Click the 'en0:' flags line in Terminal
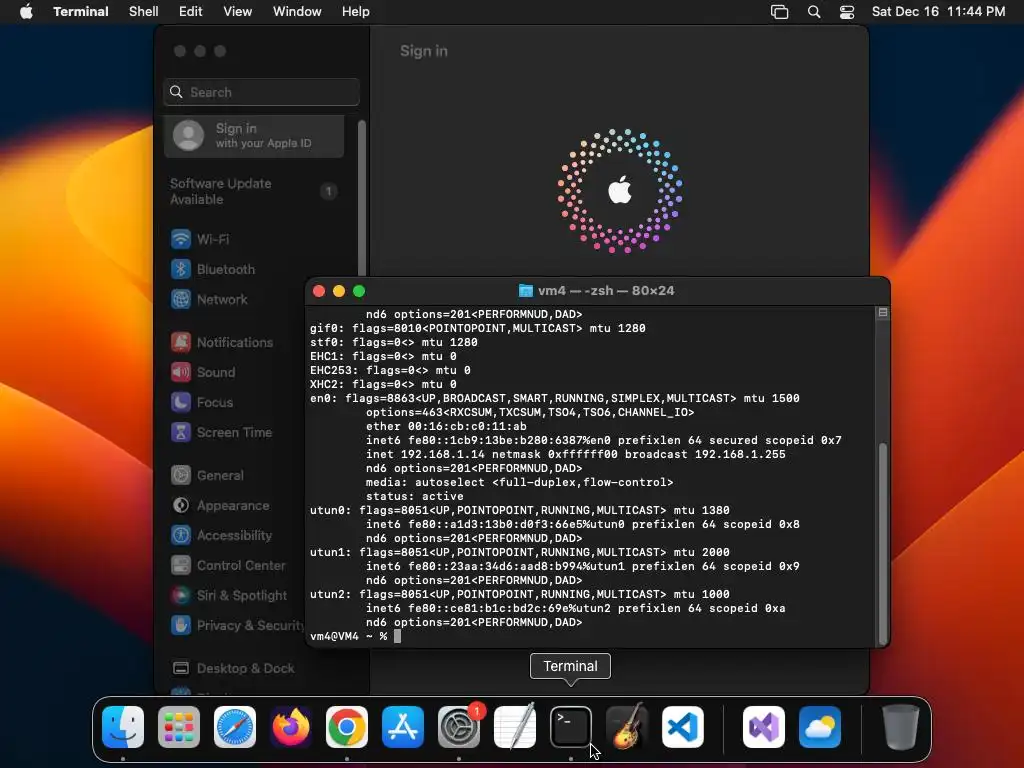The width and height of the screenshot is (1024, 768). [554, 398]
